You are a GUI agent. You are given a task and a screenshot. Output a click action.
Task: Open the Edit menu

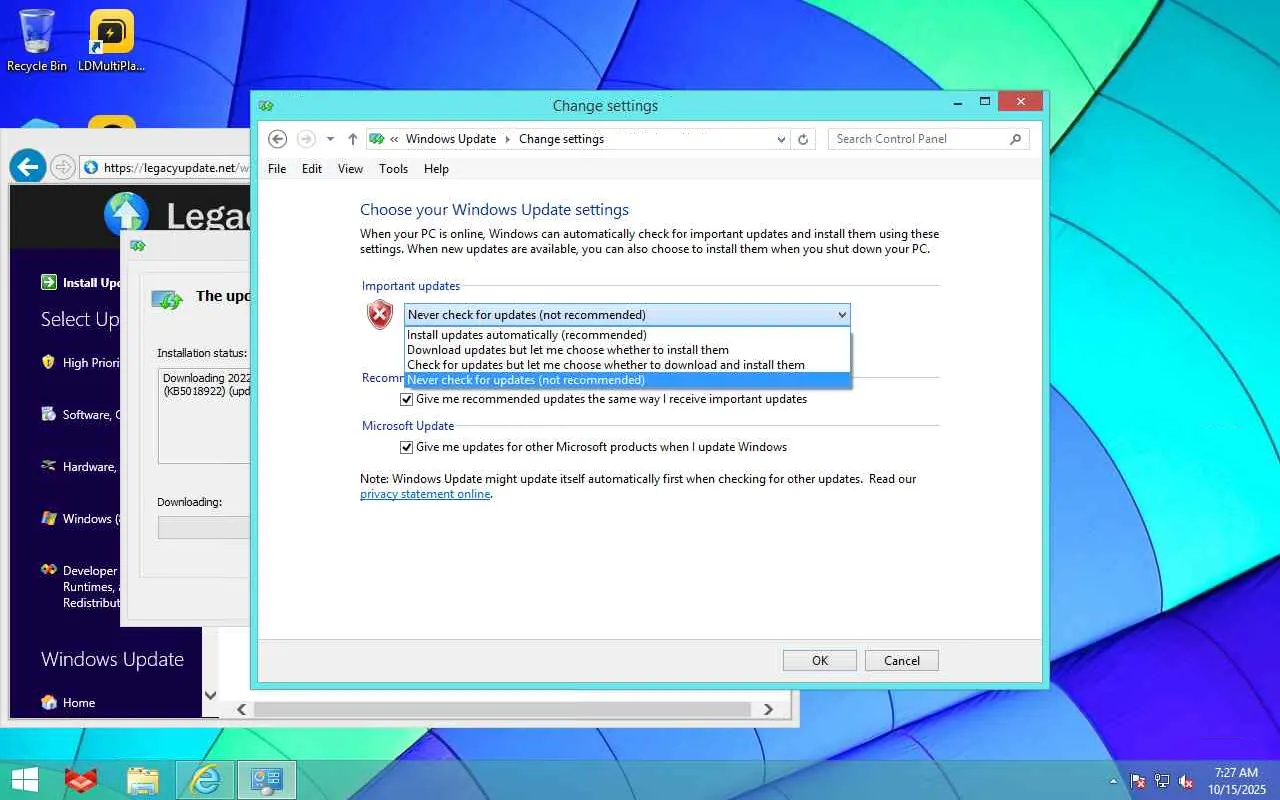[312, 169]
